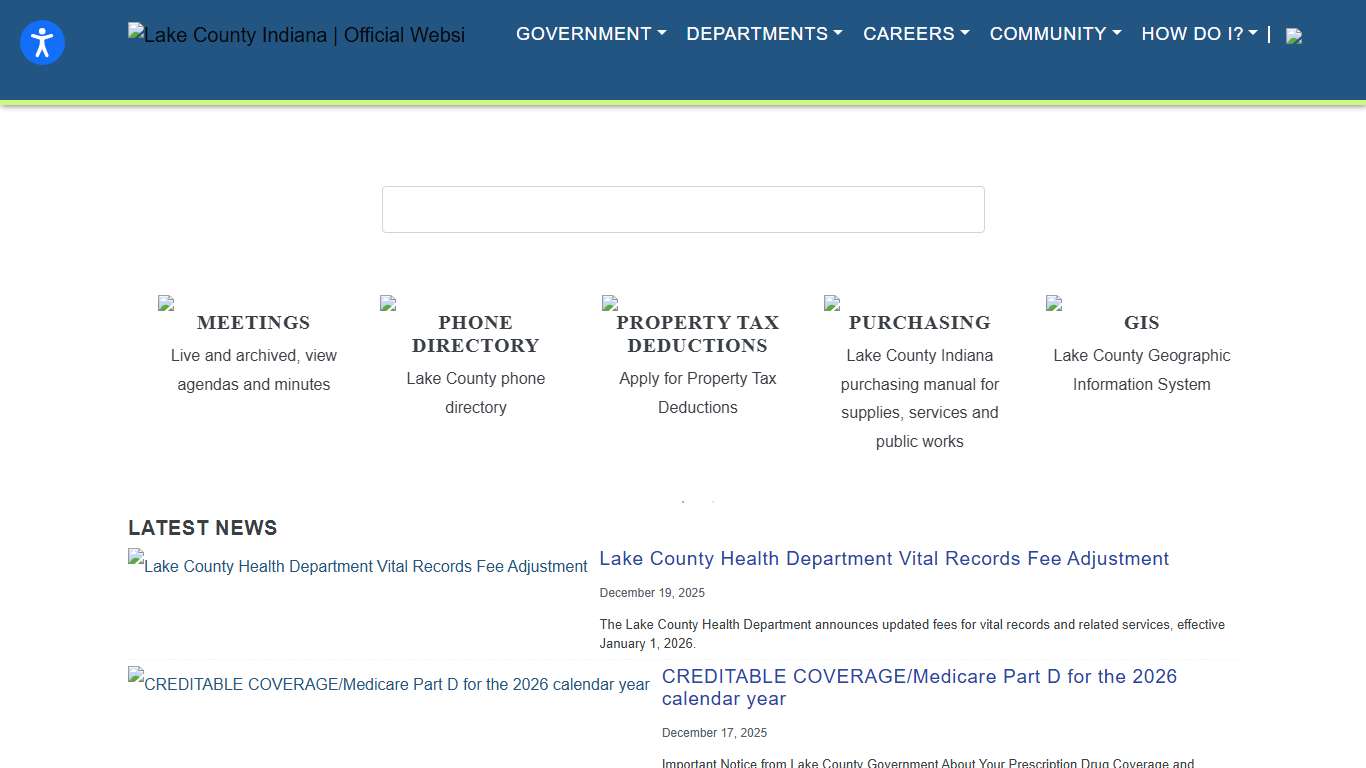Screen dimensions: 1366x768
Task: Select the first carousel indicator dot
Action: [683, 503]
